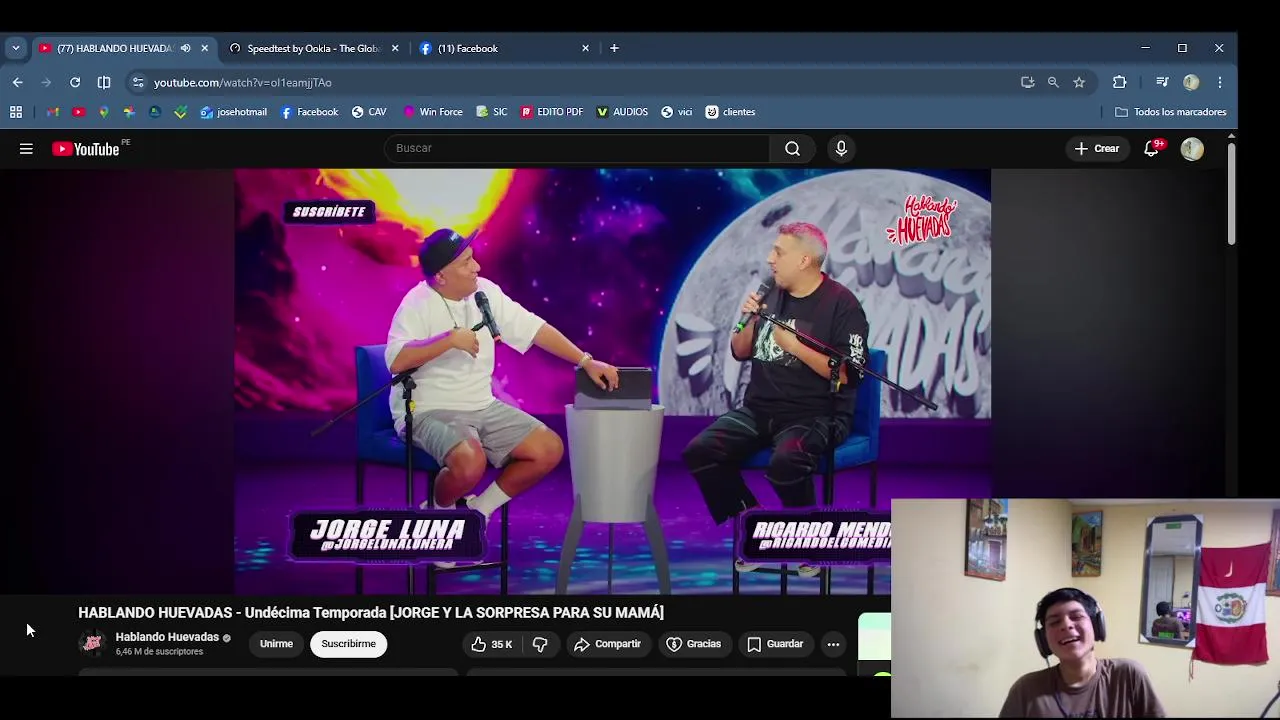Open the Extensions puzzle icon

[x=1119, y=82]
